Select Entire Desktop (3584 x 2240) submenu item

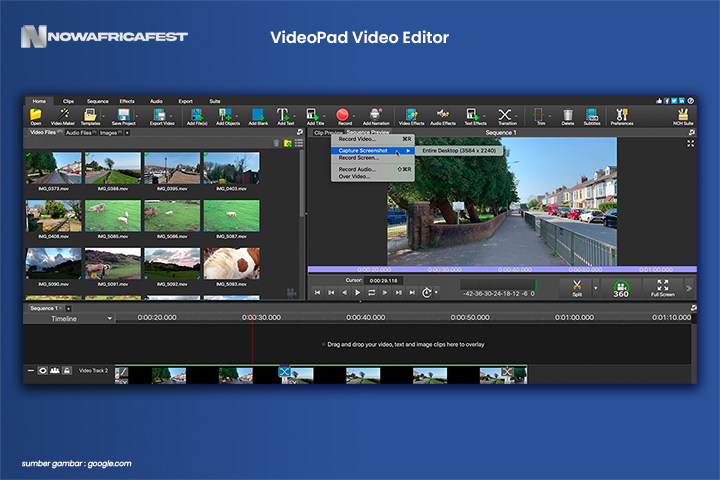click(459, 151)
